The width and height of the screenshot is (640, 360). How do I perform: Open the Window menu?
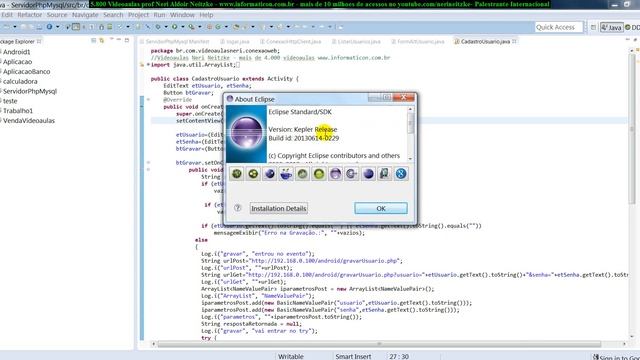pyautogui.click(x=182, y=15)
